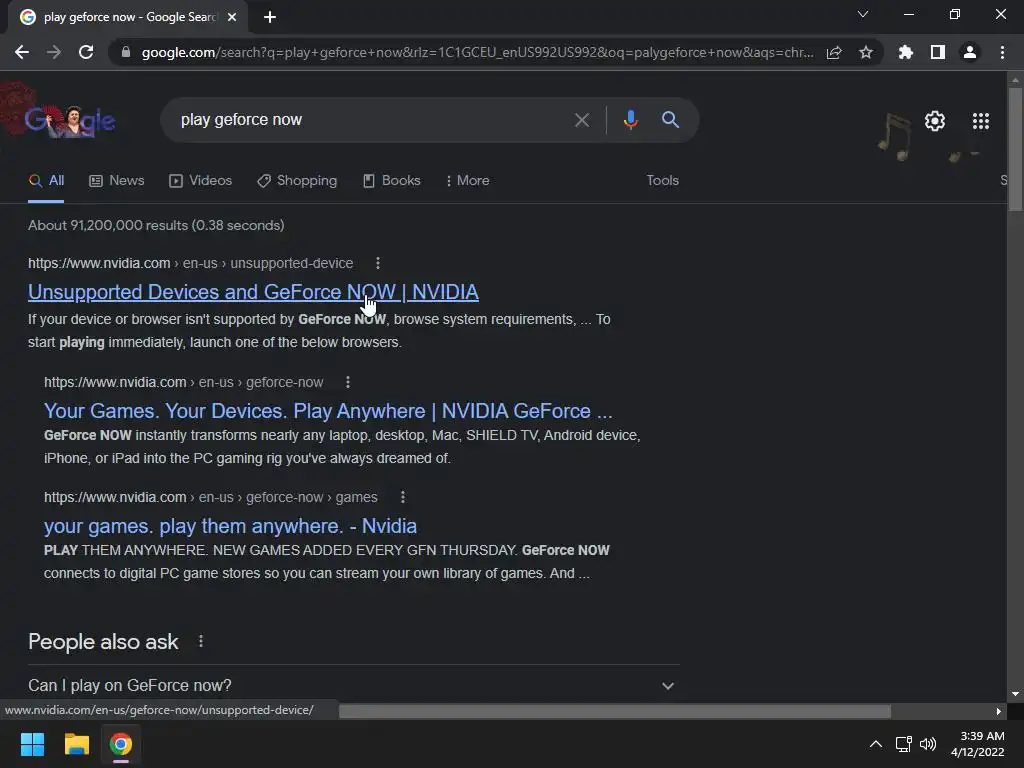The width and height of the screenshot is (1024, 768).
Task: Click the horizontal scrollbar right arrow
Action: coord(999,711)
